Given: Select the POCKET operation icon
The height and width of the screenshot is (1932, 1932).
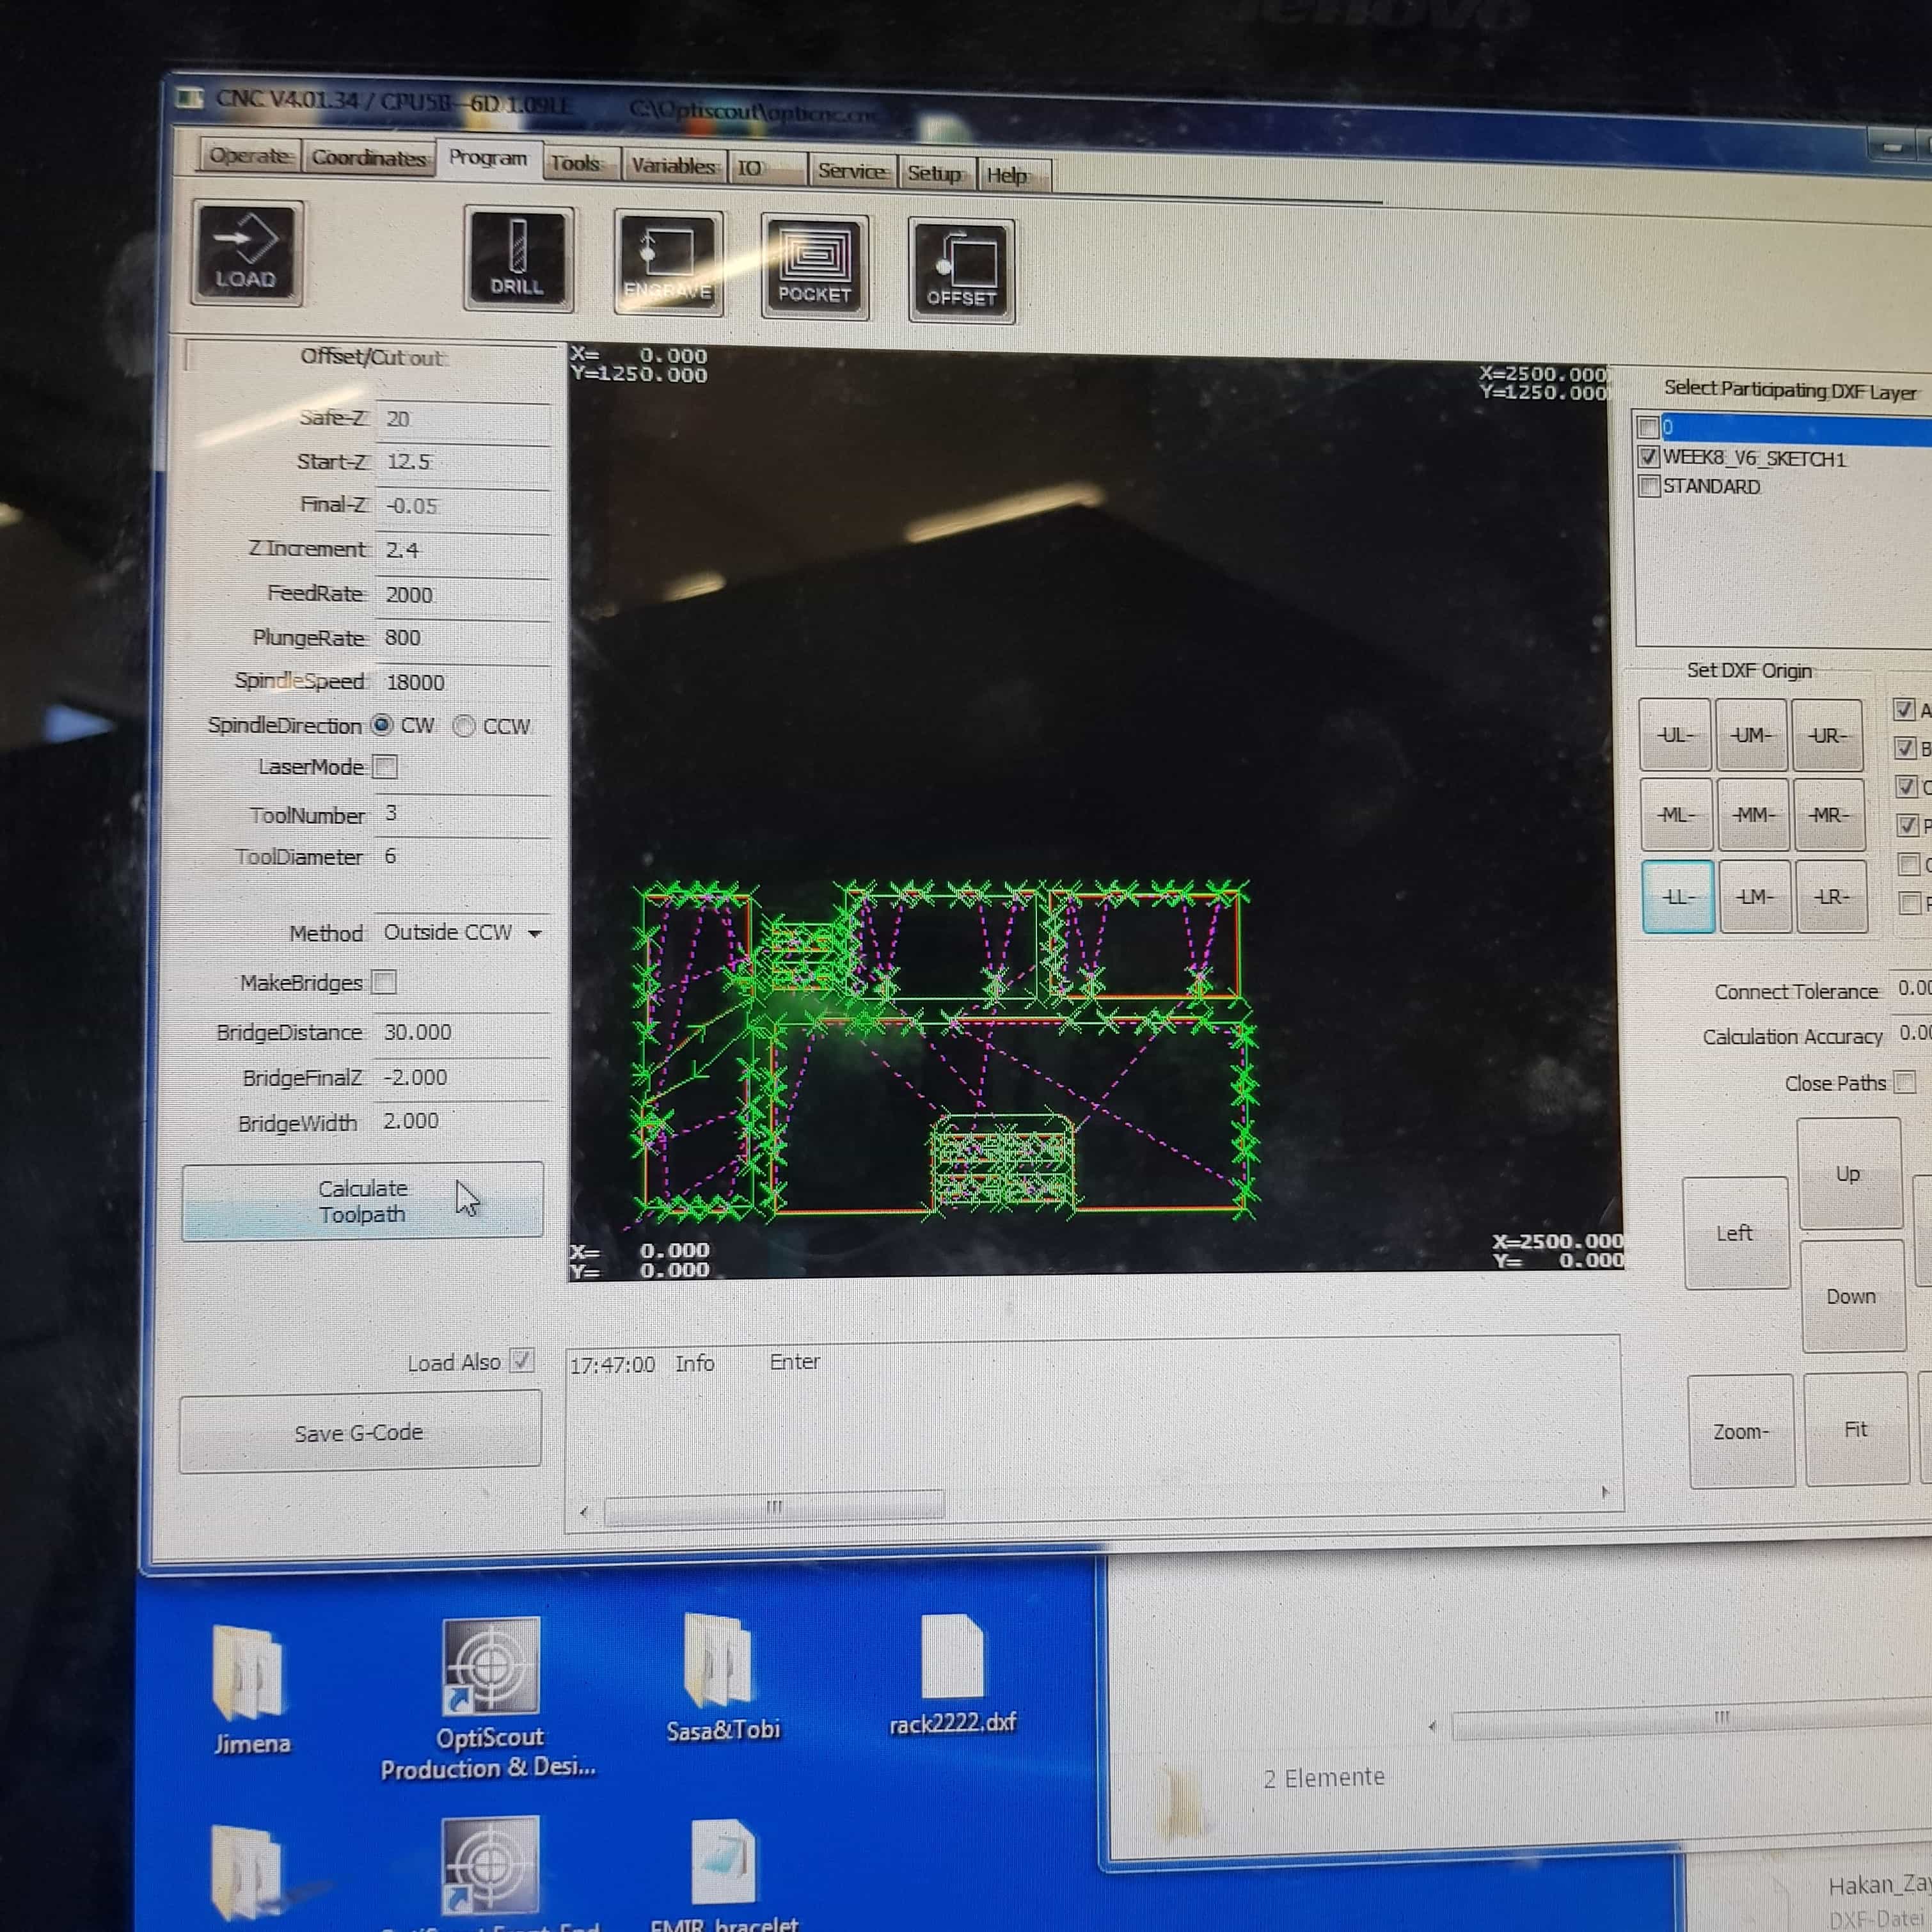Looking at the screenshot, I should click(x=814, y=268).
